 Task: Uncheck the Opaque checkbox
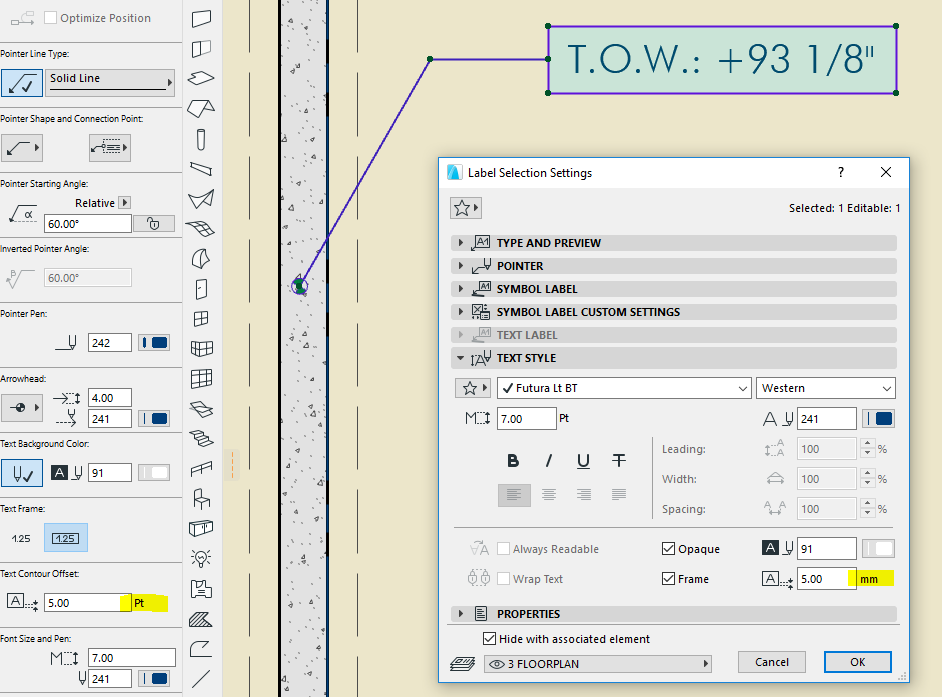[668, 549]
